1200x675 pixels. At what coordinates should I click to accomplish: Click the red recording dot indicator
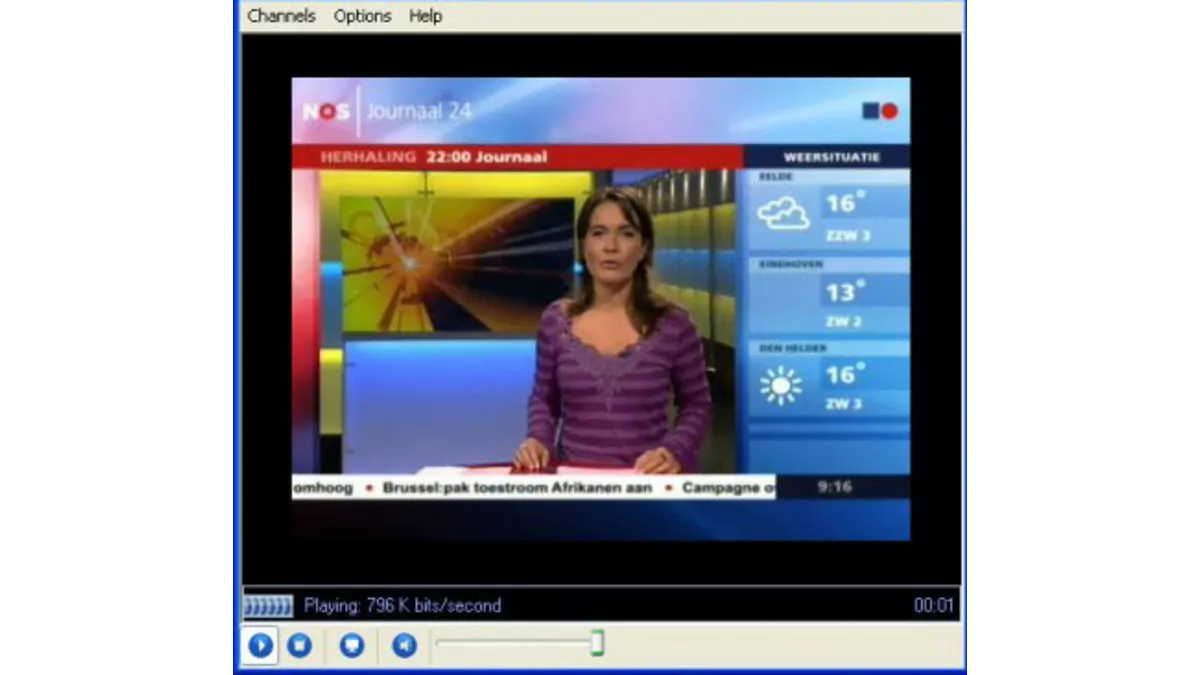[889, 110]
